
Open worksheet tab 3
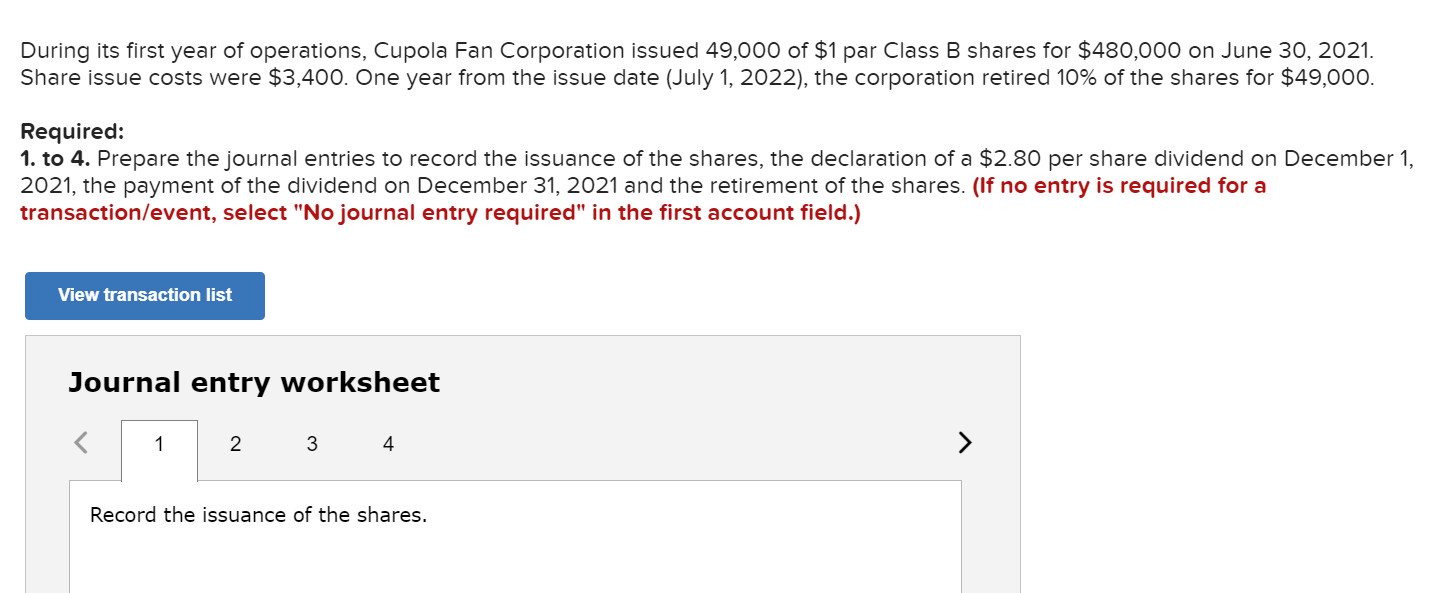click(311, 443)
